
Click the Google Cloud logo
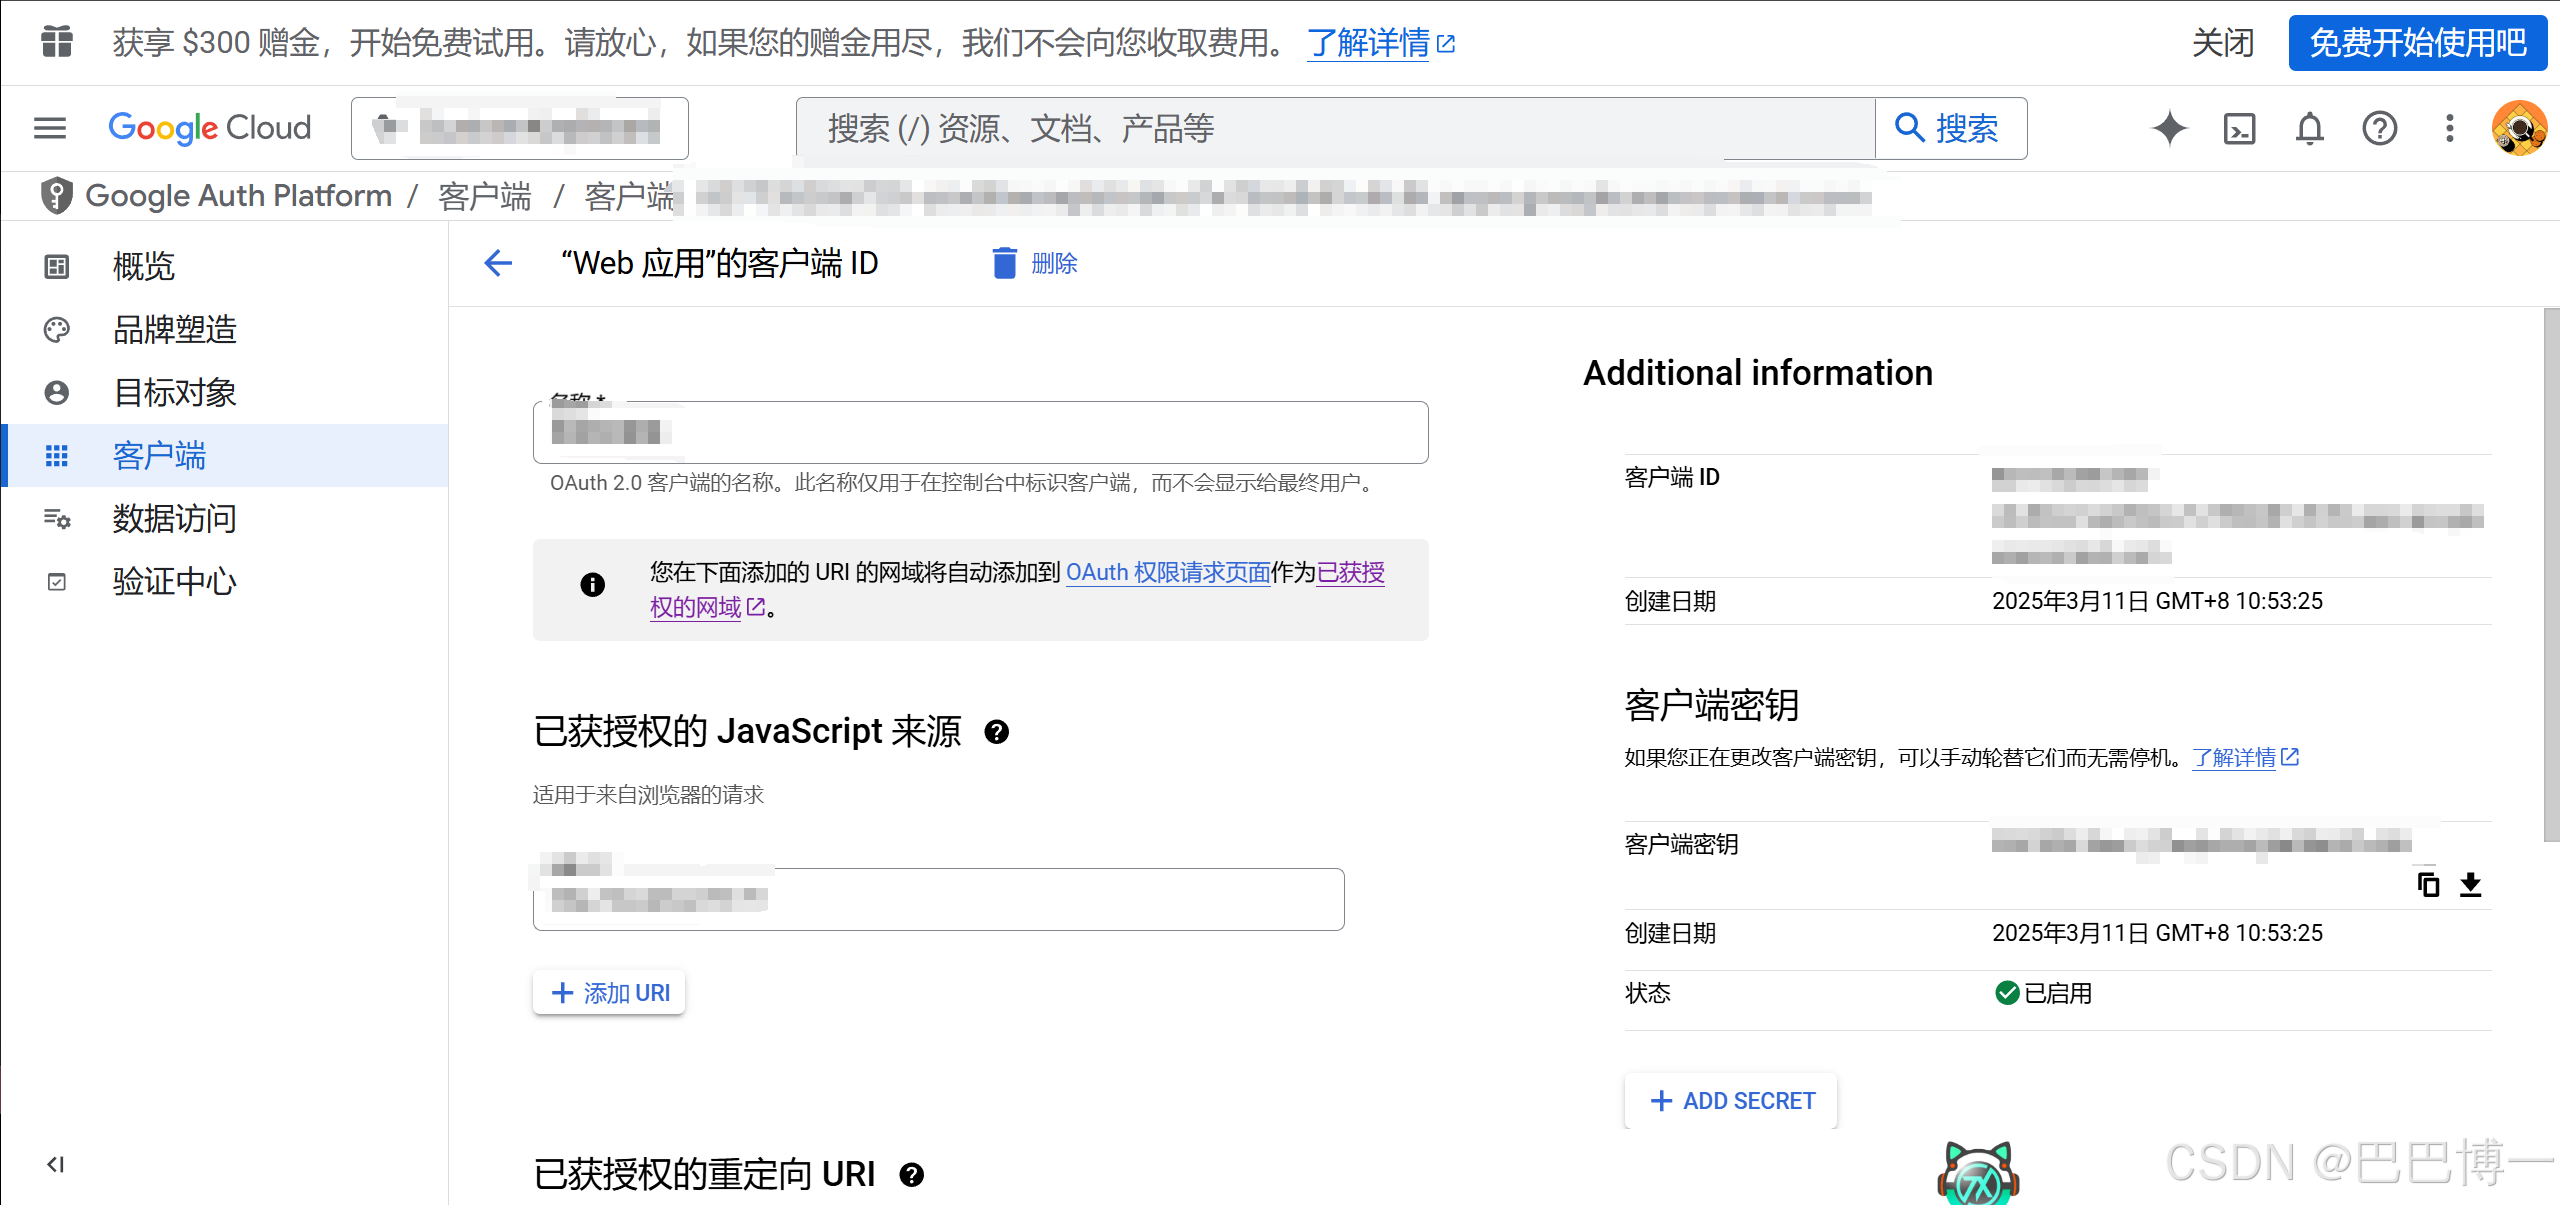coord(210,128)
